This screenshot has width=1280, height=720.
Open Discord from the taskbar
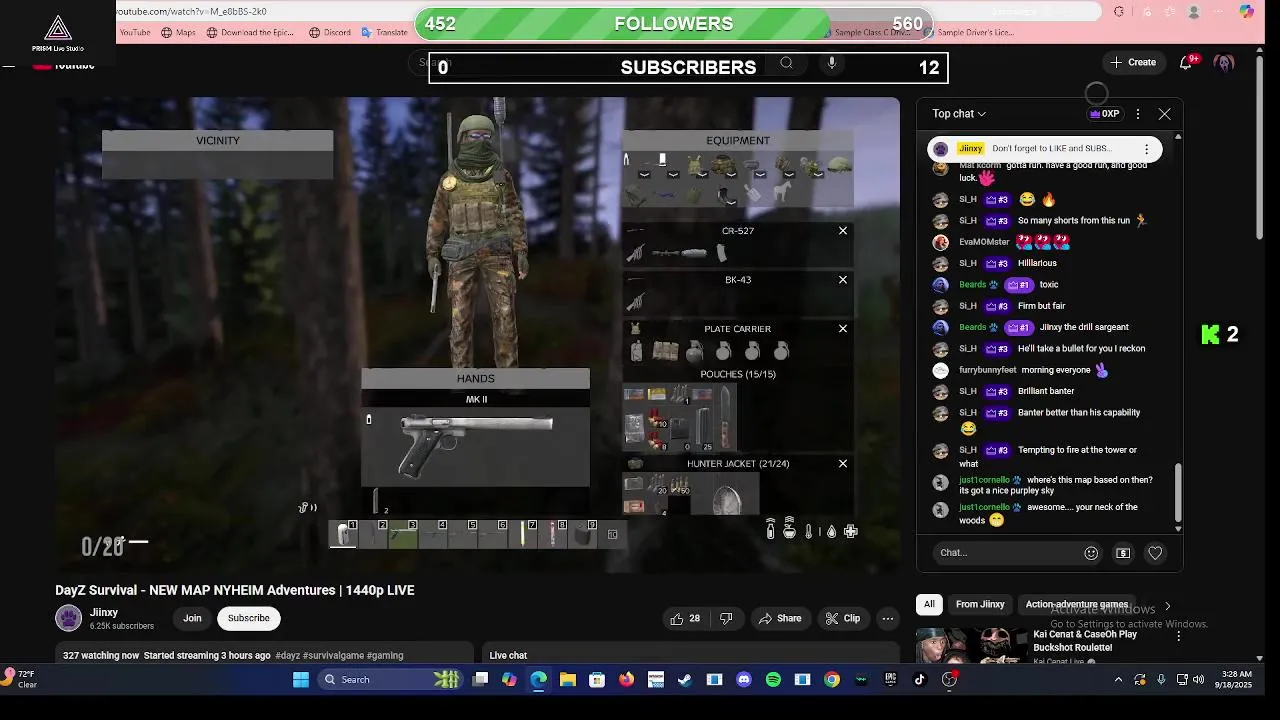[744, 680]
